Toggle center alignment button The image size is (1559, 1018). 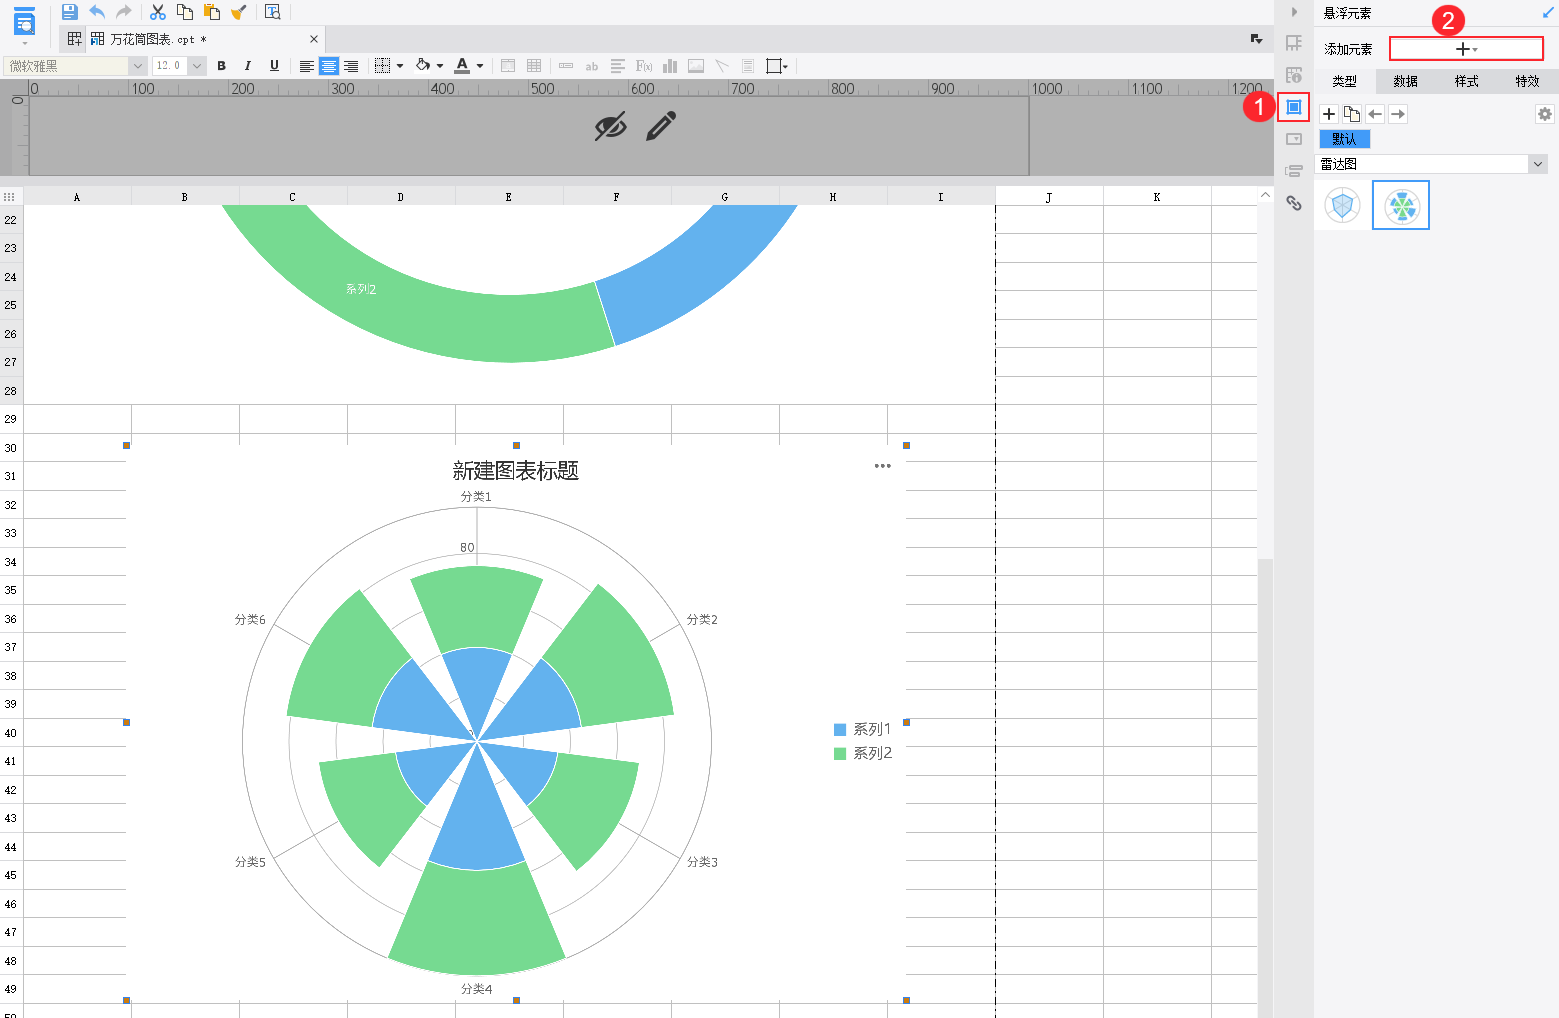329,66
